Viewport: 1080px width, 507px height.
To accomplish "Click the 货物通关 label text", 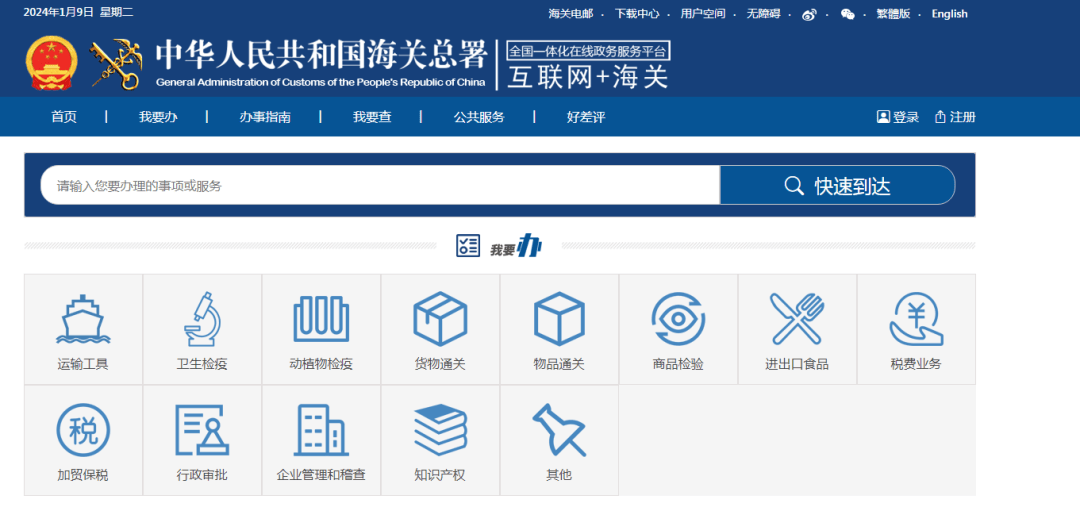I will pos(440,364).
